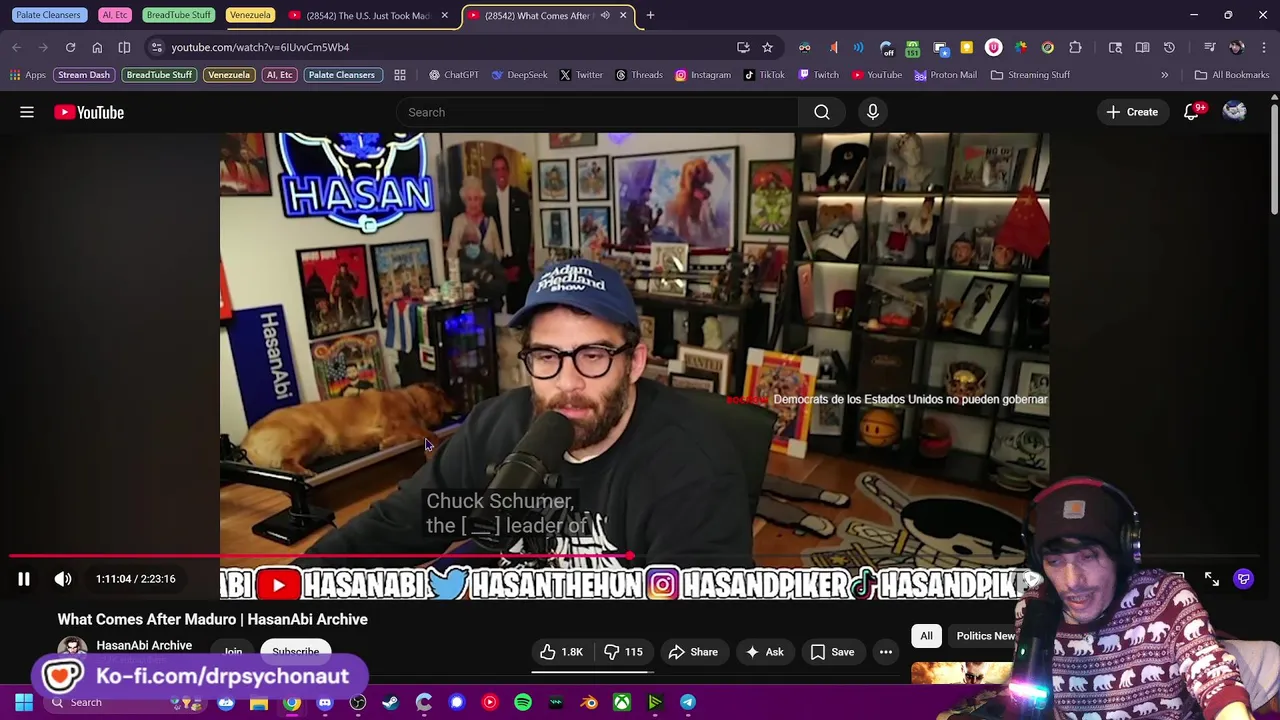Open the TikTok bookmark

[764, 75]
